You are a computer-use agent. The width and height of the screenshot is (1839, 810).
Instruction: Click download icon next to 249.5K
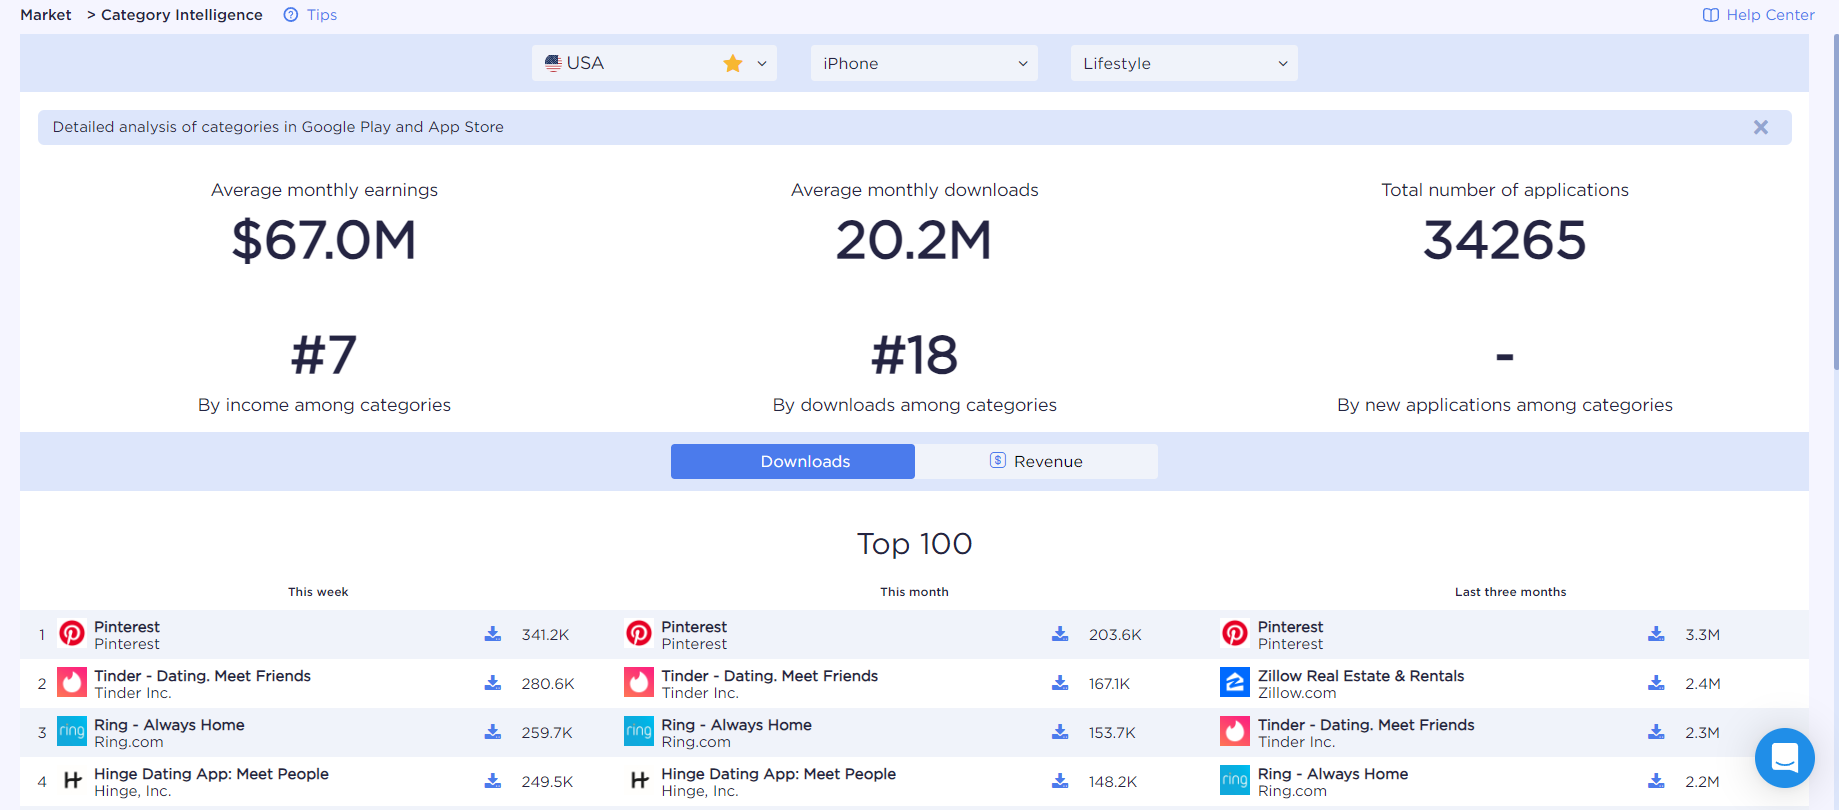click(x=493, y=781)
